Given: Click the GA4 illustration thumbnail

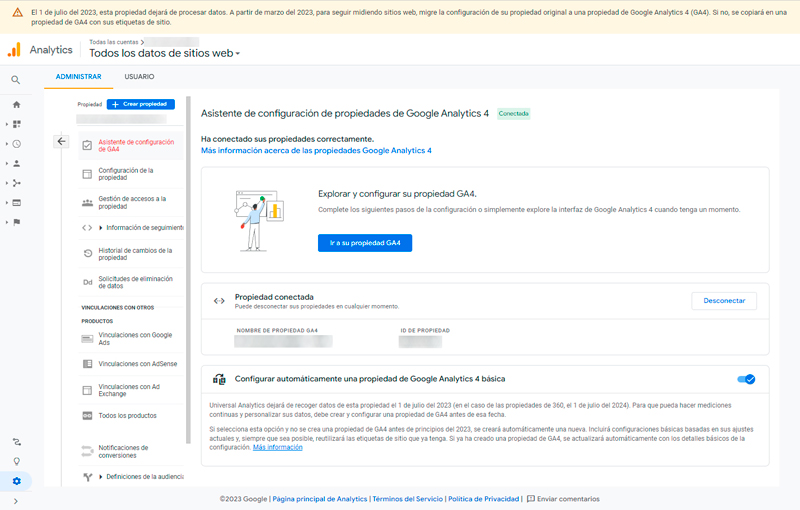Looking at the screenshot, I should click(259, 220).
